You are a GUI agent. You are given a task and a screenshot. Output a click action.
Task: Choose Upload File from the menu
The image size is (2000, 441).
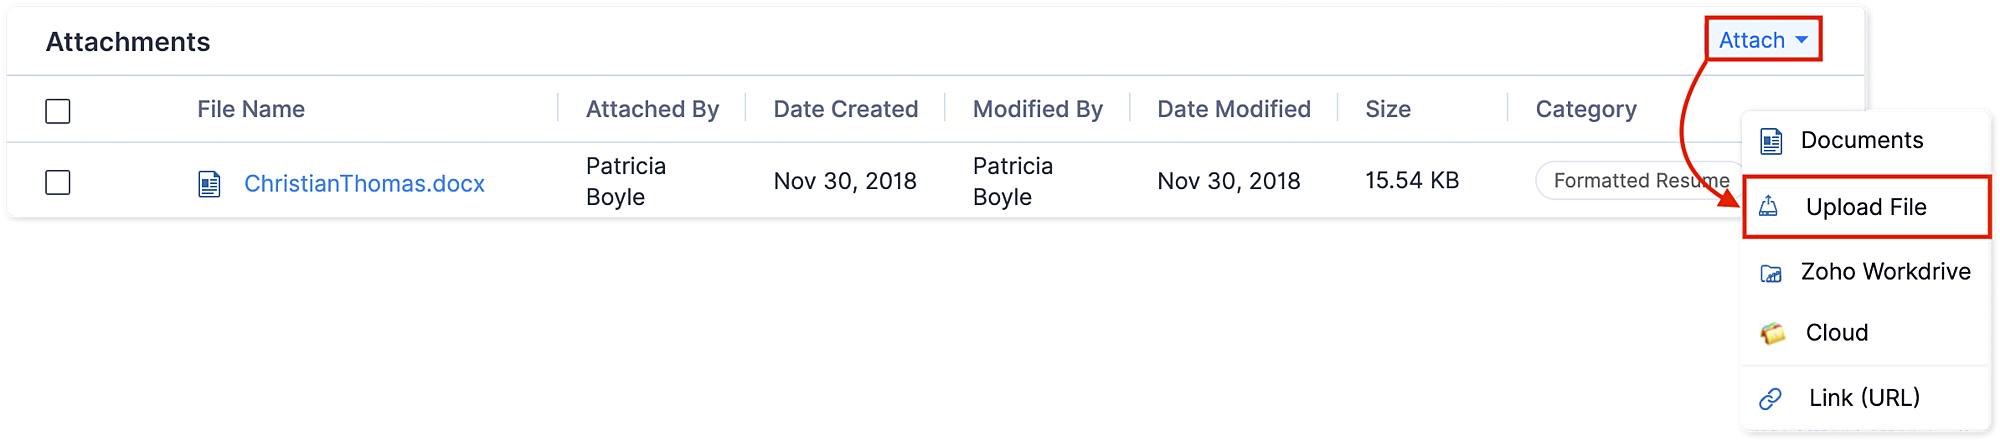1865,207
